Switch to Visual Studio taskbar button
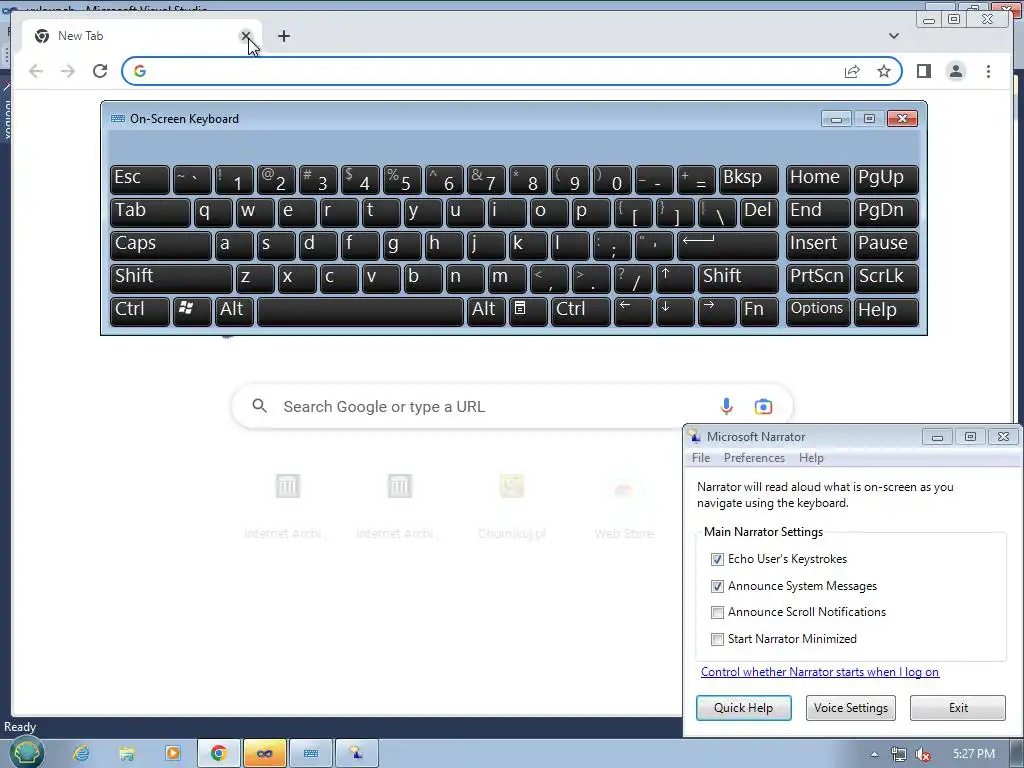The height and width of the screenshot is (768, 1024). click(x=264, y=754)
